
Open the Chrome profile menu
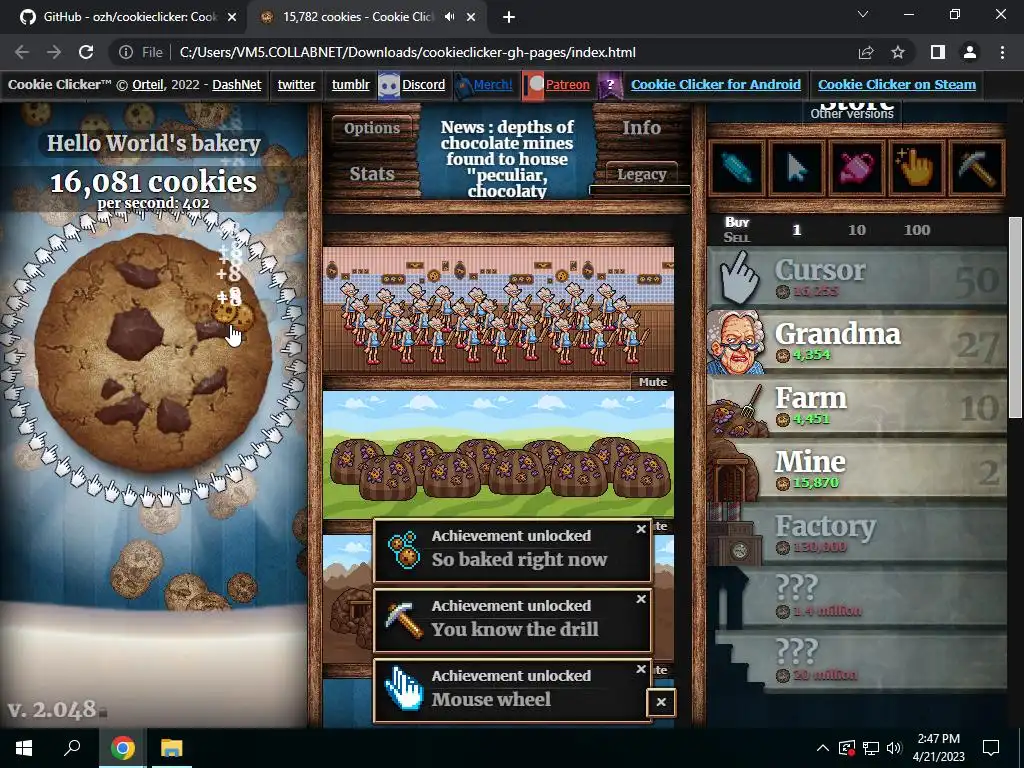click(x=970, y=52)
